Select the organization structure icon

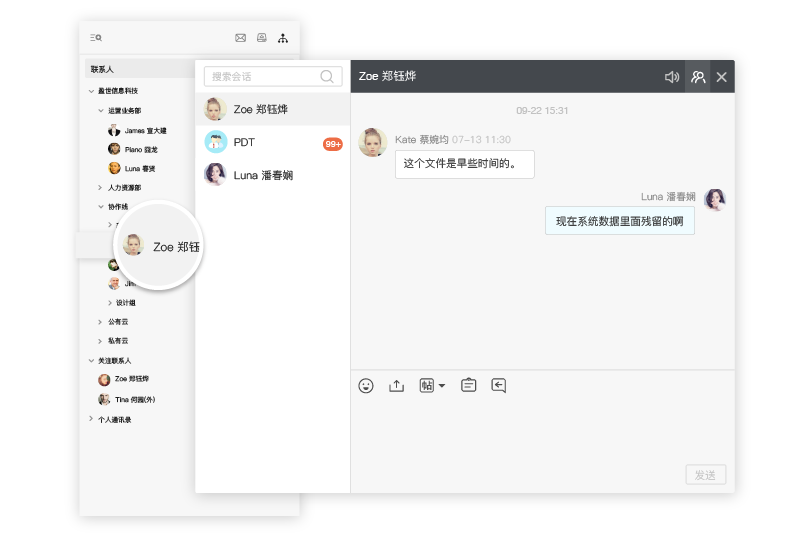pyautogui.click(x=283, y=38)
